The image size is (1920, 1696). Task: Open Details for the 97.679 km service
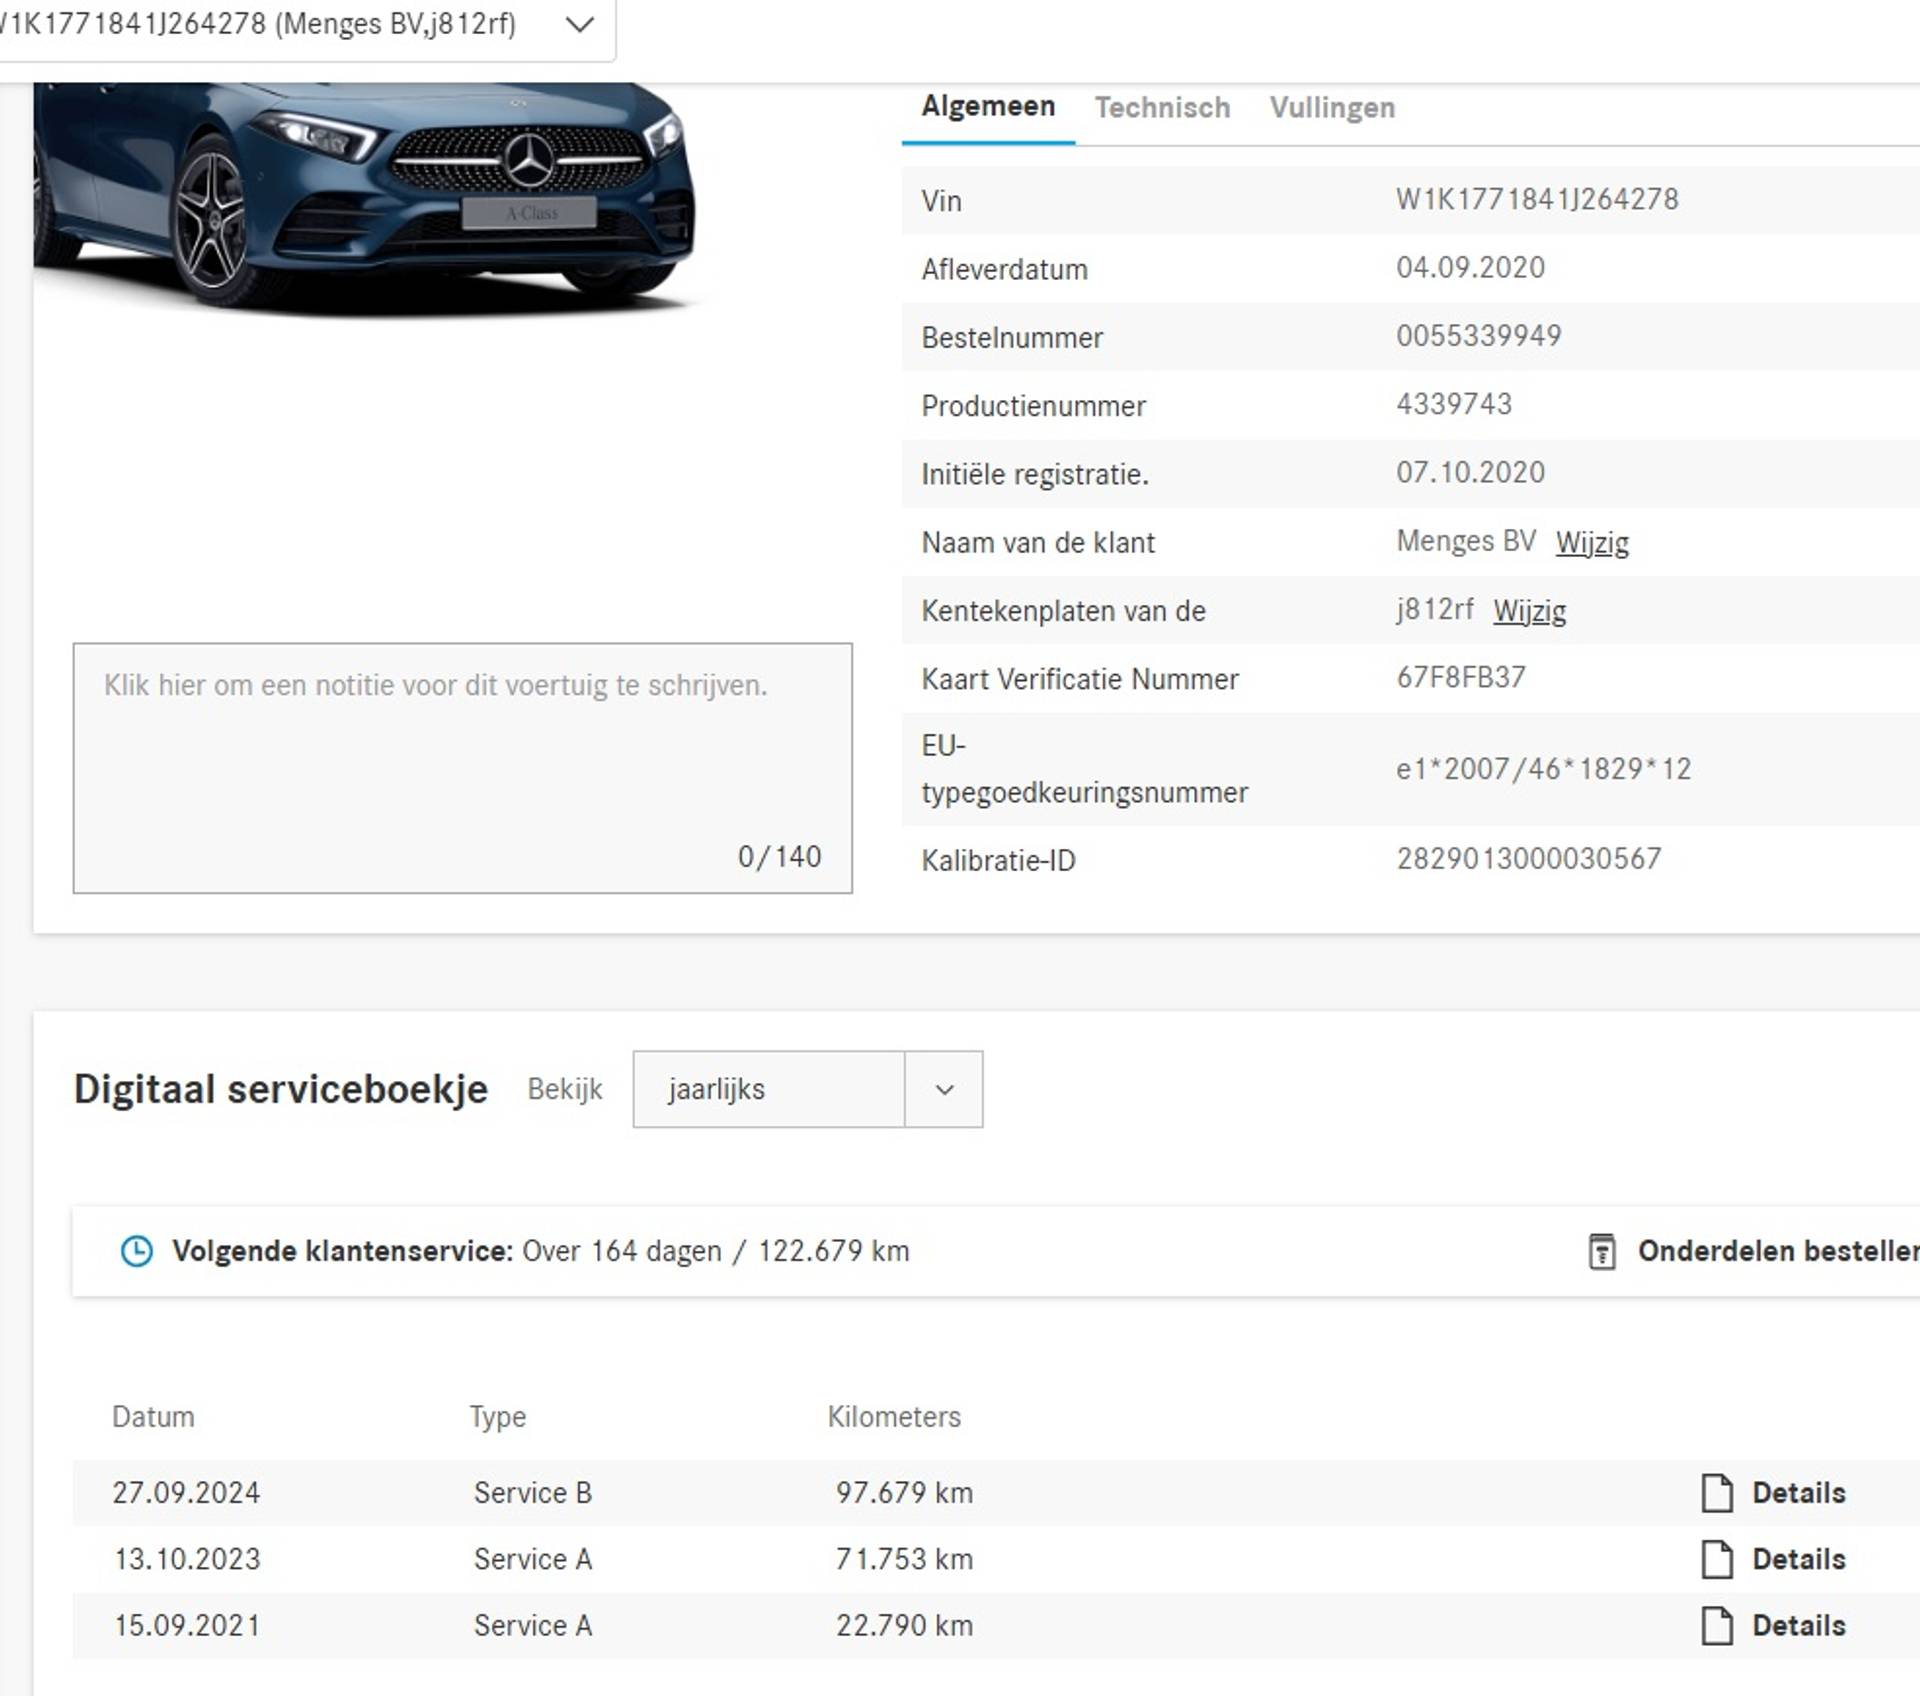[1798, 1492]
